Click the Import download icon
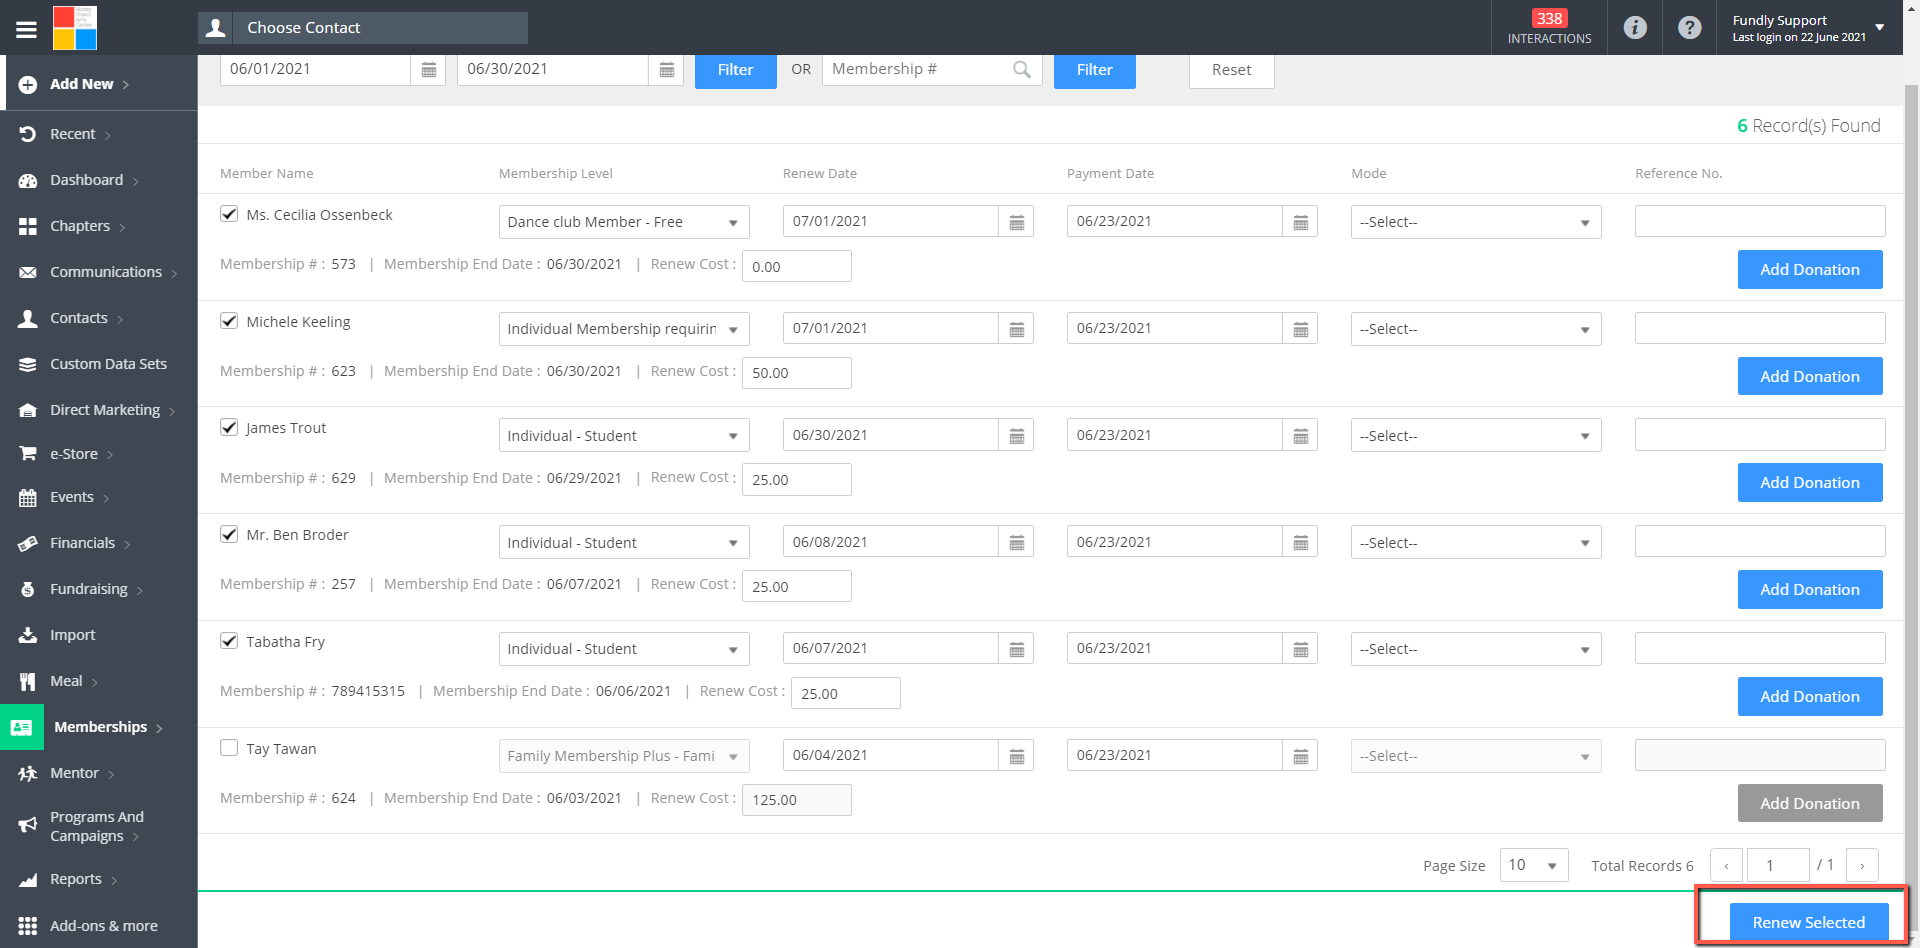This screenshot has height=948, width=1920. 28,635
